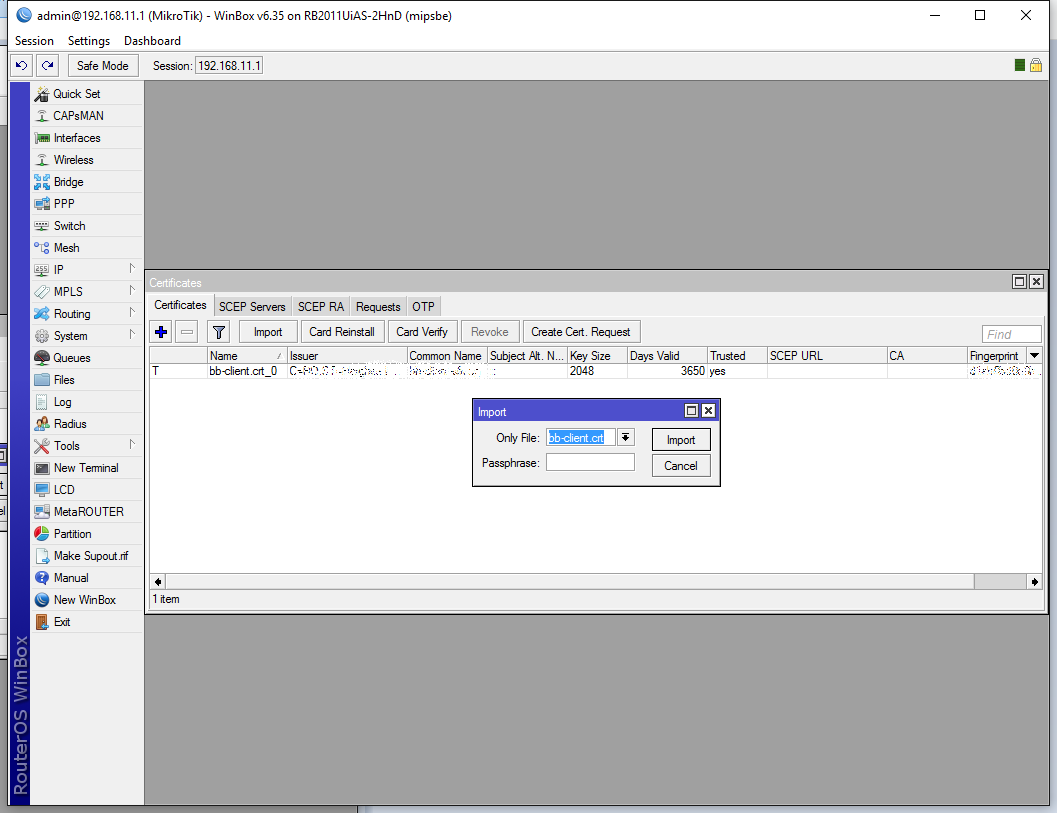1057x813 pixels.
Task: Switch to the Requests tab
Action: click(378, 307)
